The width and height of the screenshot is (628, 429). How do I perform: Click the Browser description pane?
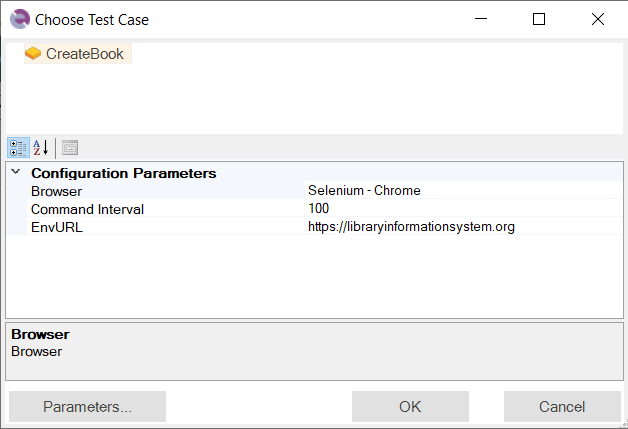pyautogui.click(x=314, y=350)
